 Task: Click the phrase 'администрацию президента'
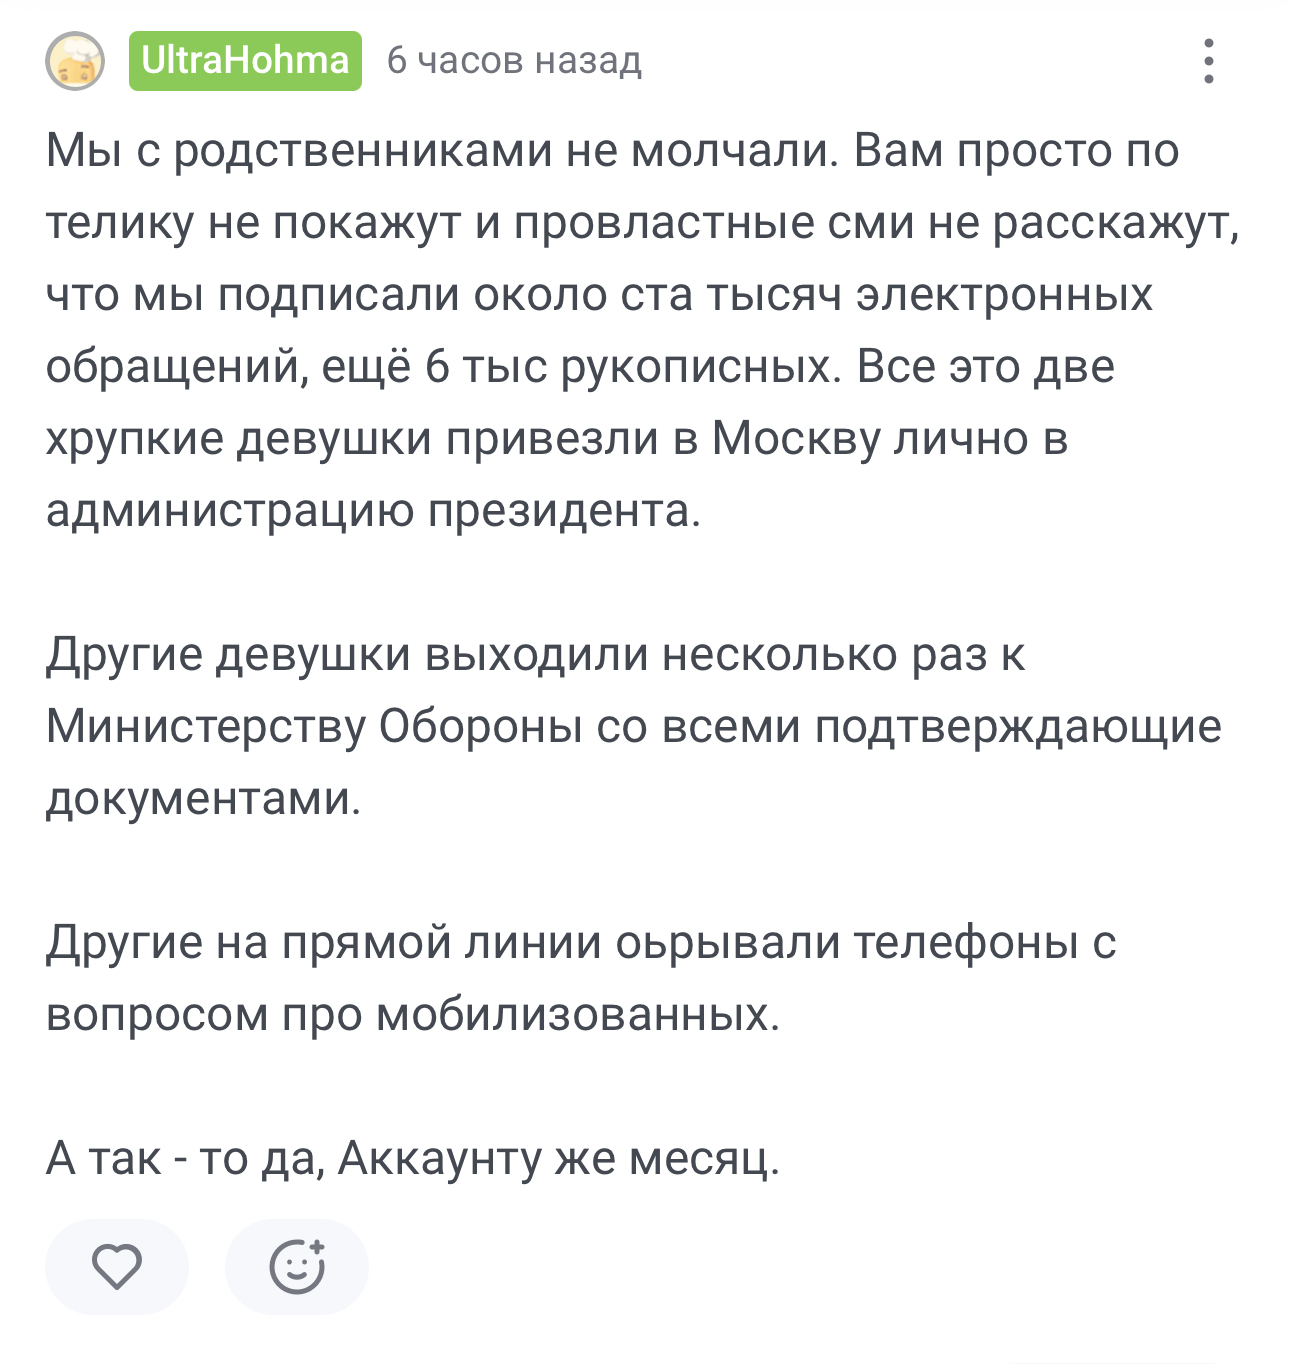pyautogui.click(x=373, y=511)
